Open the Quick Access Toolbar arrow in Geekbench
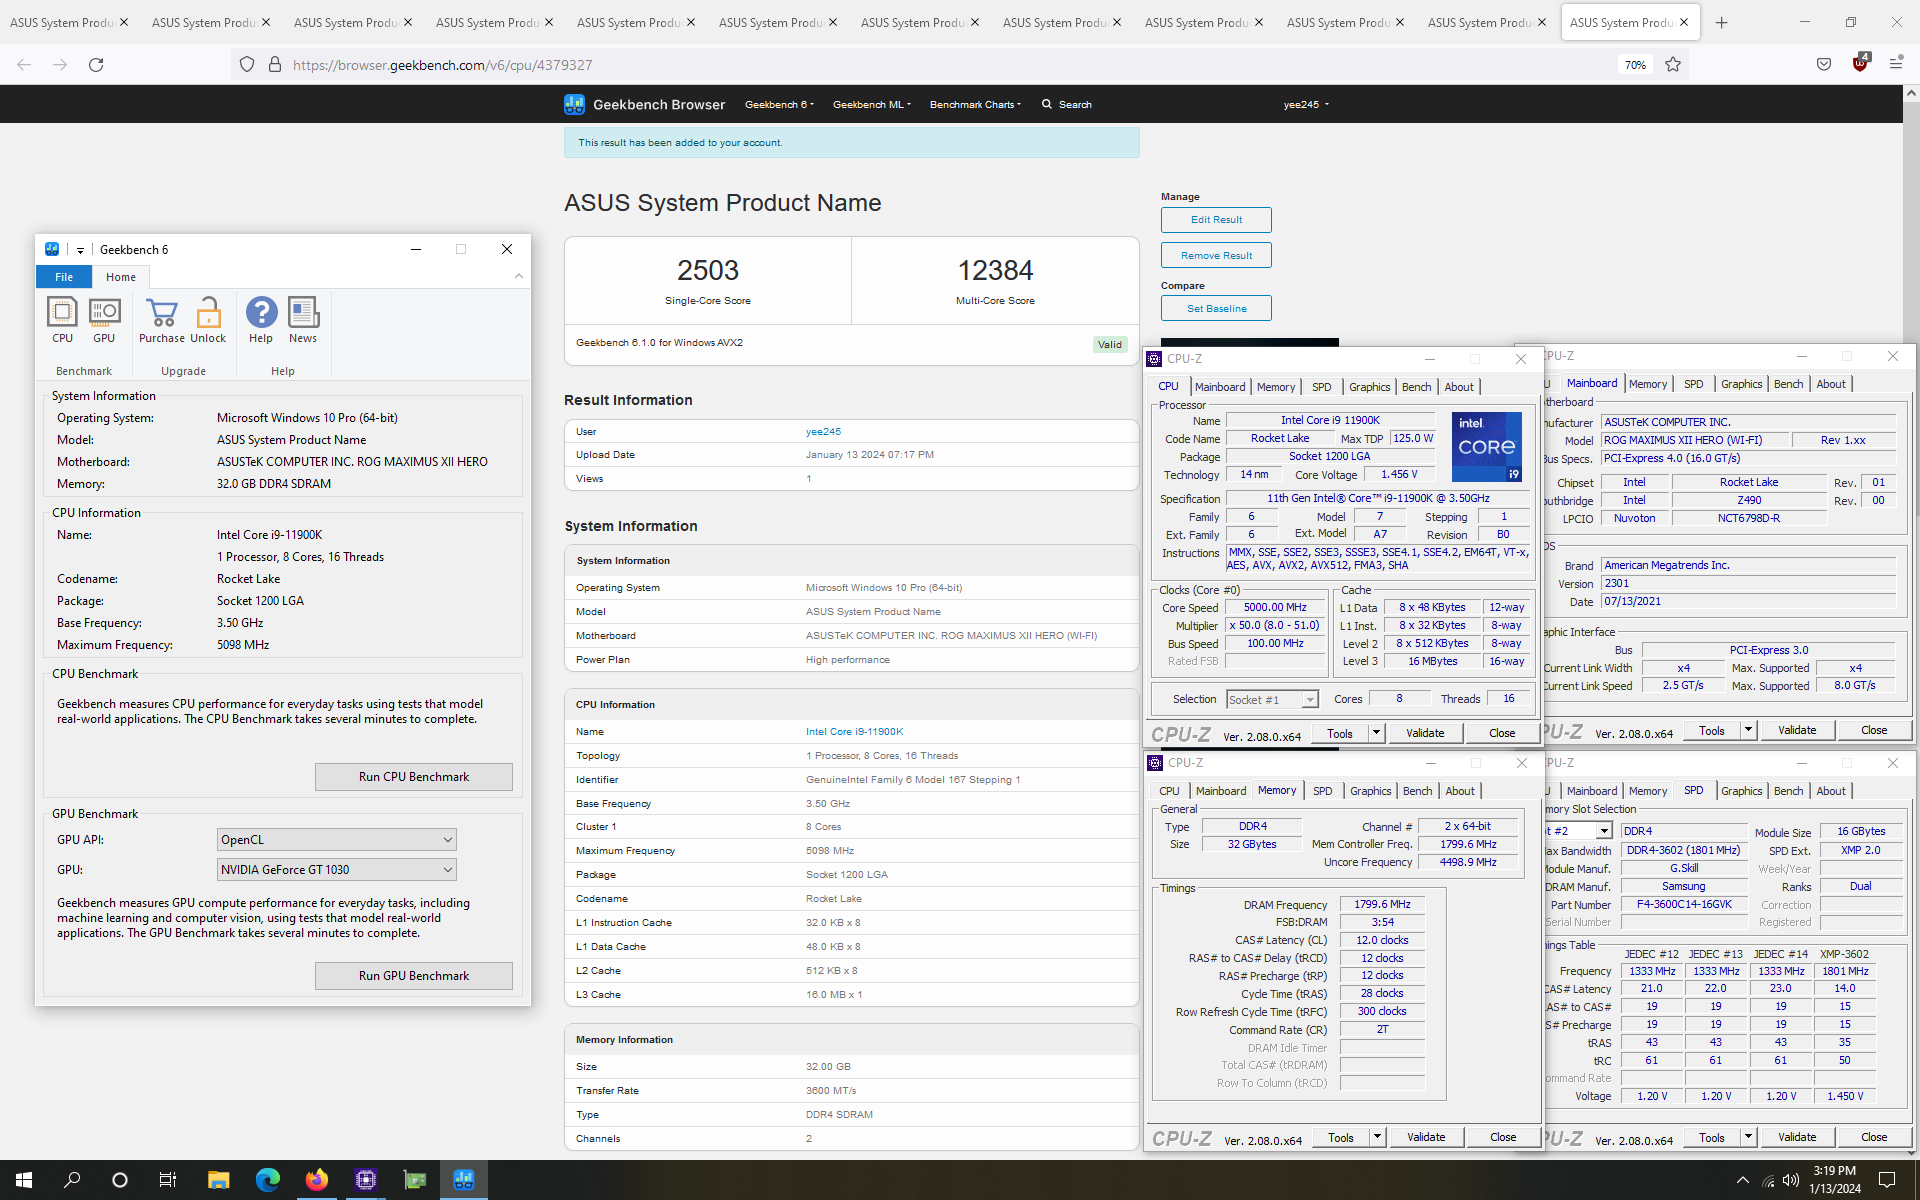The image size is (1920, 1200). (x=80, y=250)
